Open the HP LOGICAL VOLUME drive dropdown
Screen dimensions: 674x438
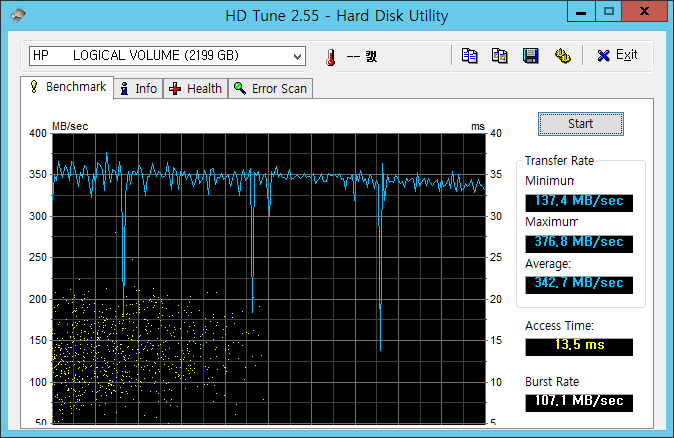(167, 56)
